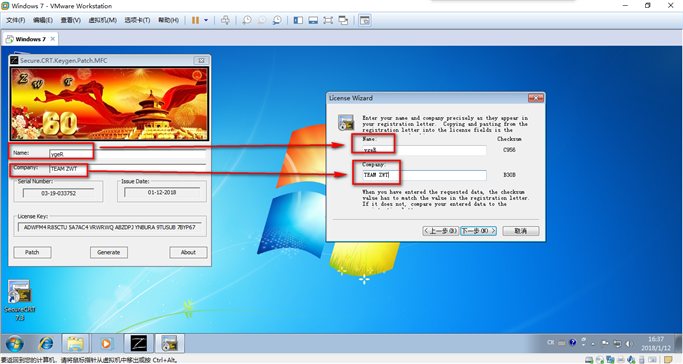Click the License Key text field
Image resolution: width=683 pixels, height=364 pixels.
[x=110, y=227]
